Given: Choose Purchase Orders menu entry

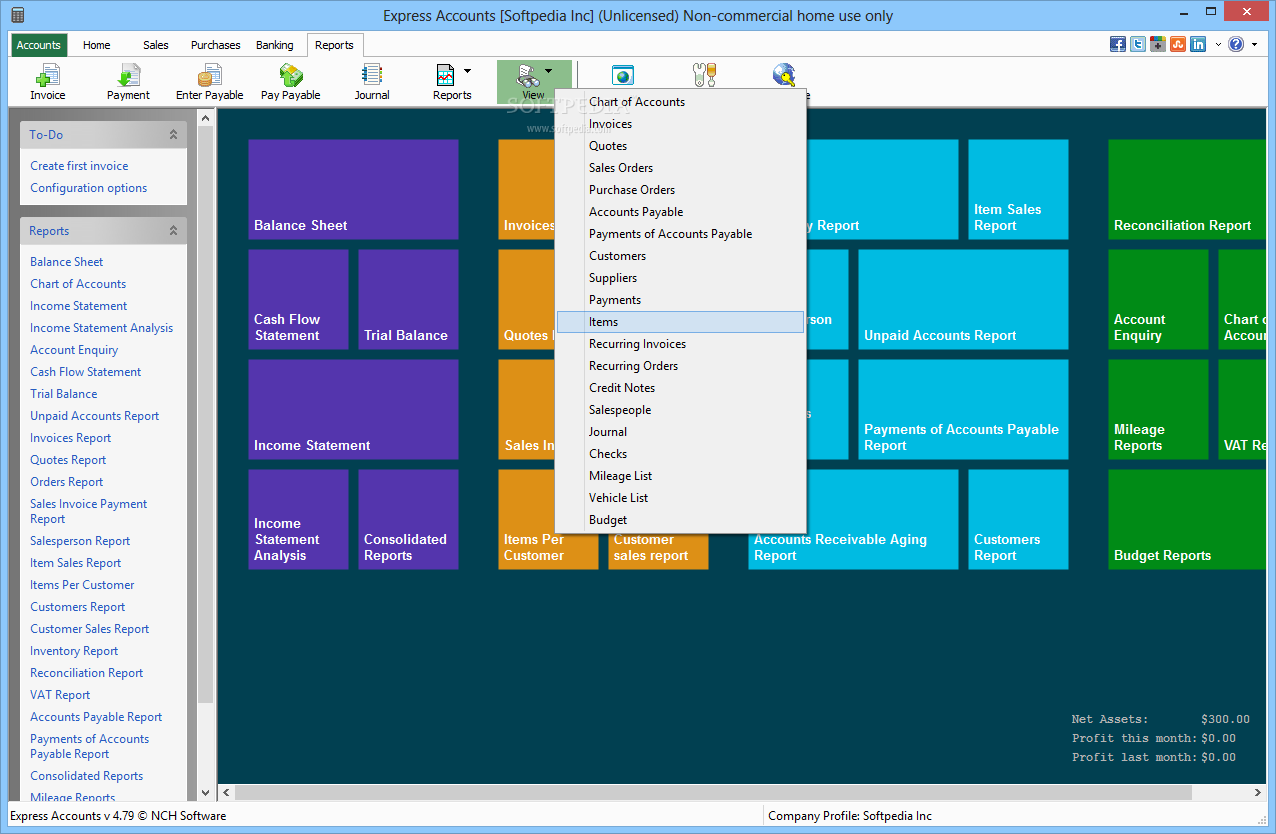Looking at the screenshot, I should tap(681, 190).
